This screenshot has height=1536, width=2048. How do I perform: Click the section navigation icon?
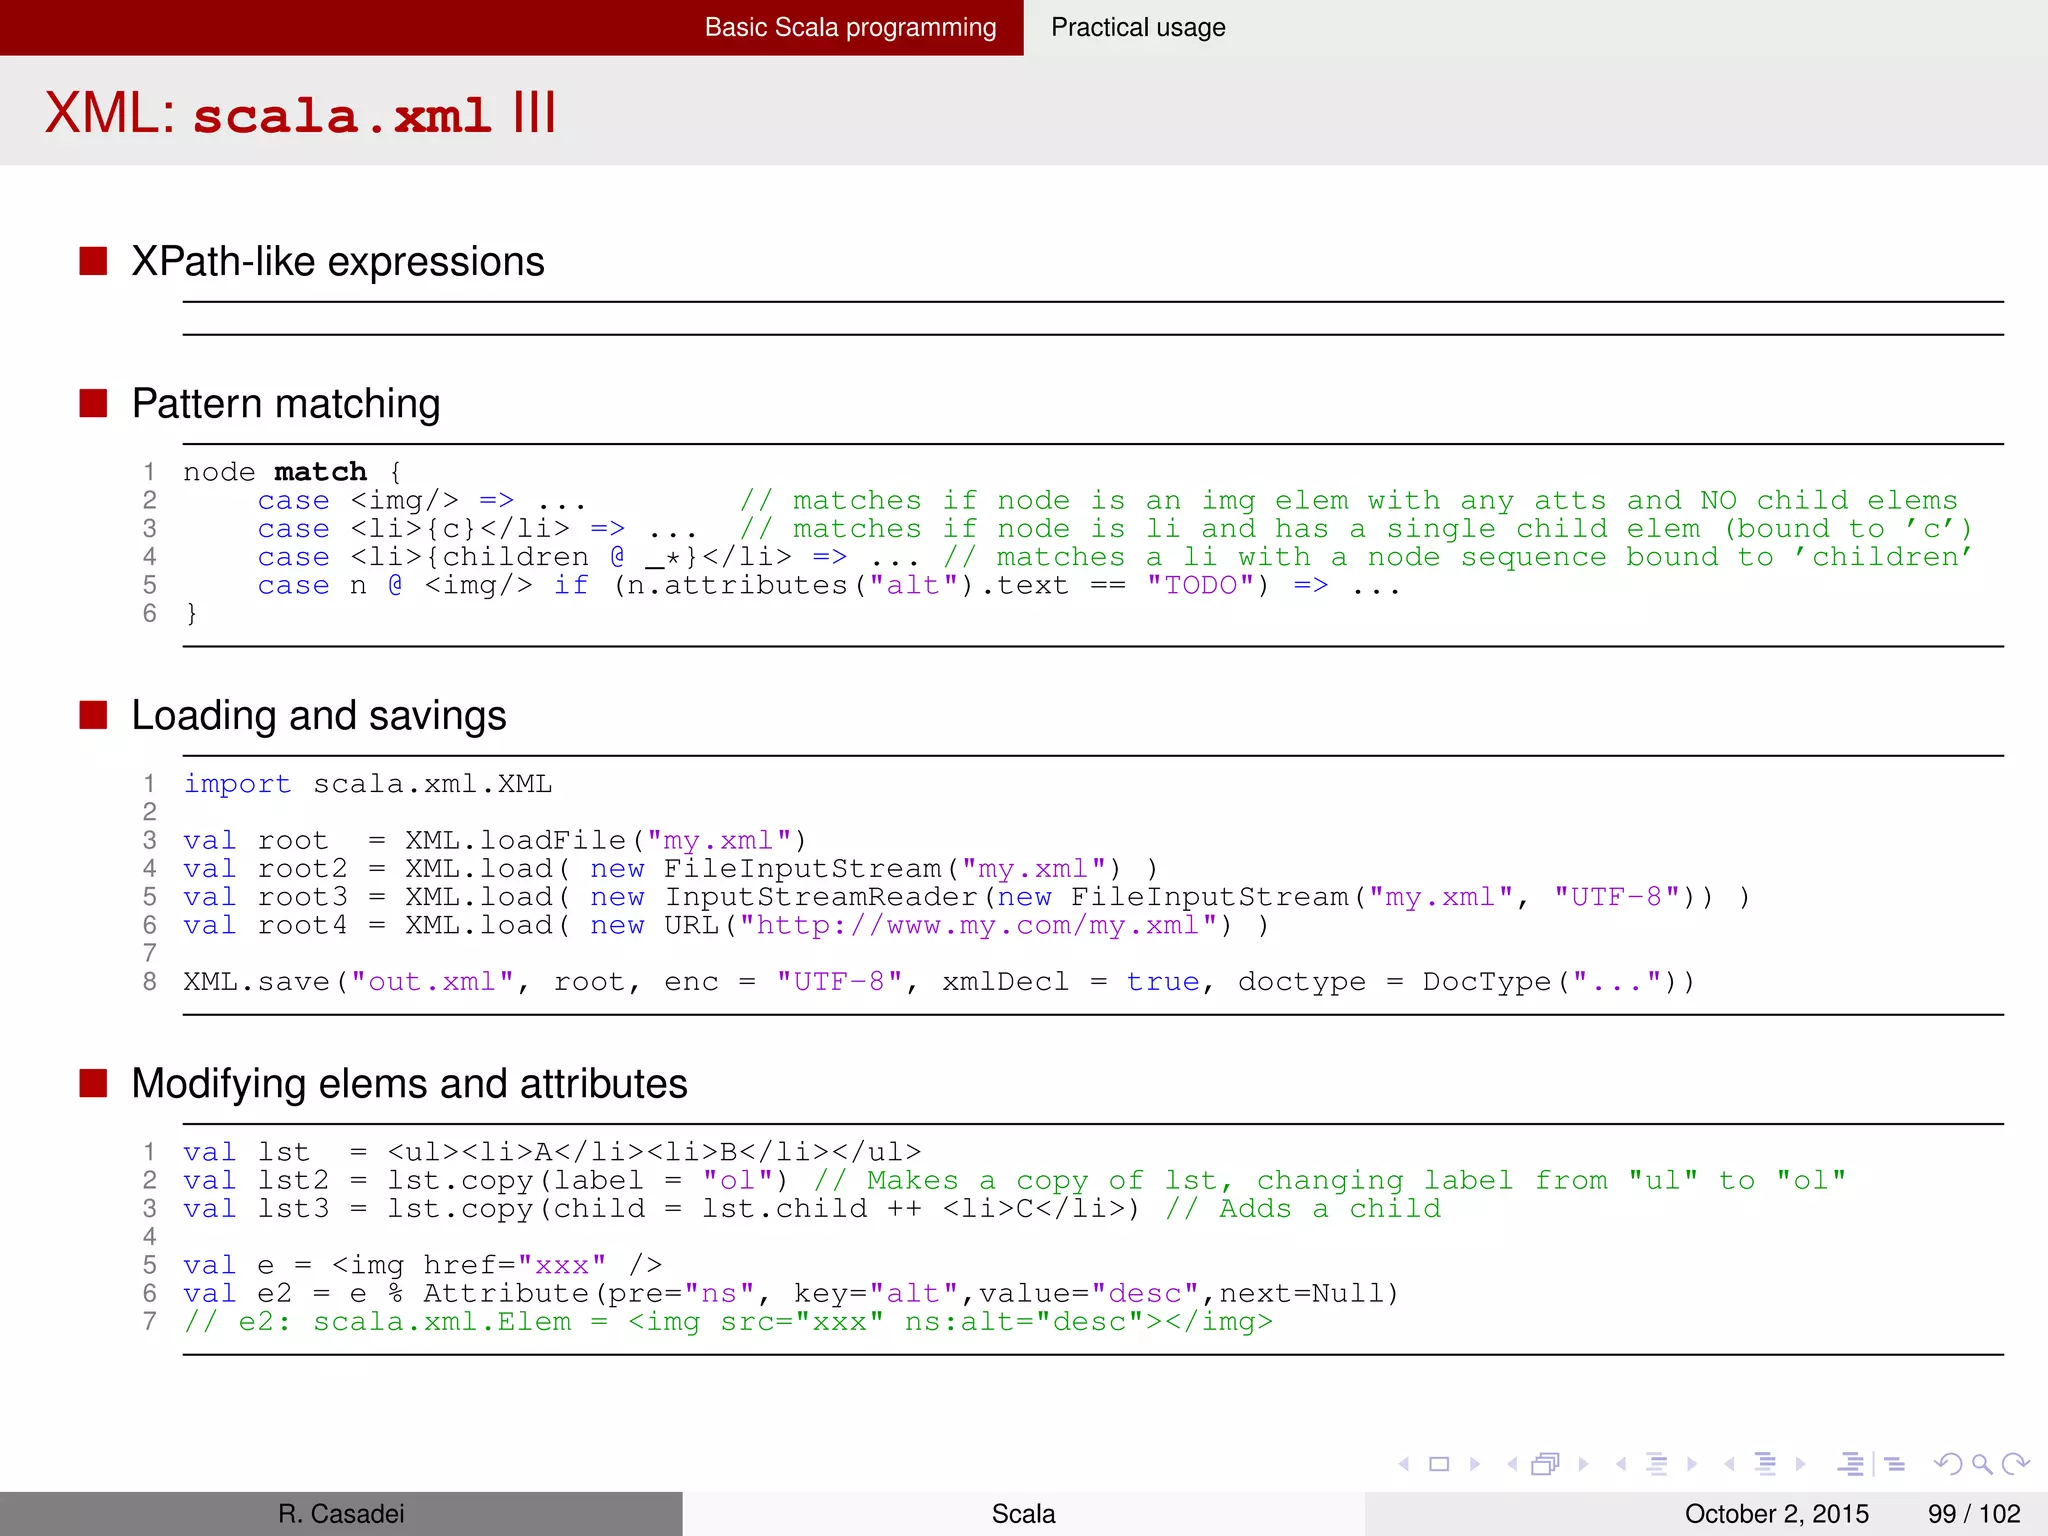1765,1464
